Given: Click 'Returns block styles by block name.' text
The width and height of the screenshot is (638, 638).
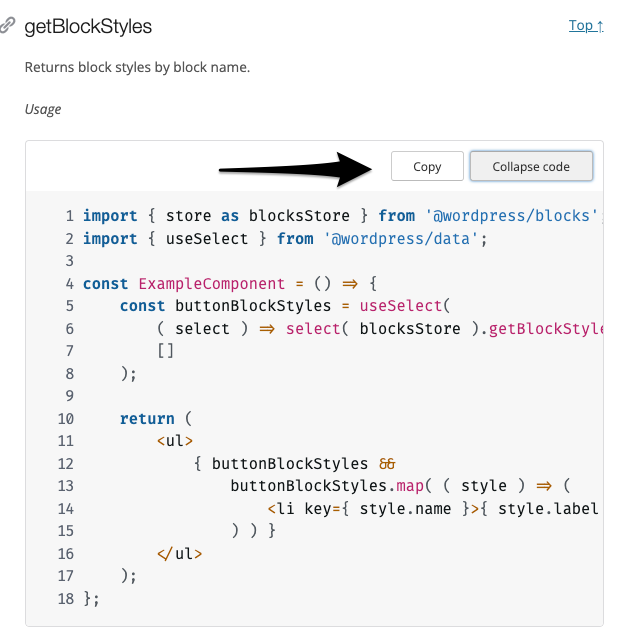Looking at the screenshot, I should 137,67.
